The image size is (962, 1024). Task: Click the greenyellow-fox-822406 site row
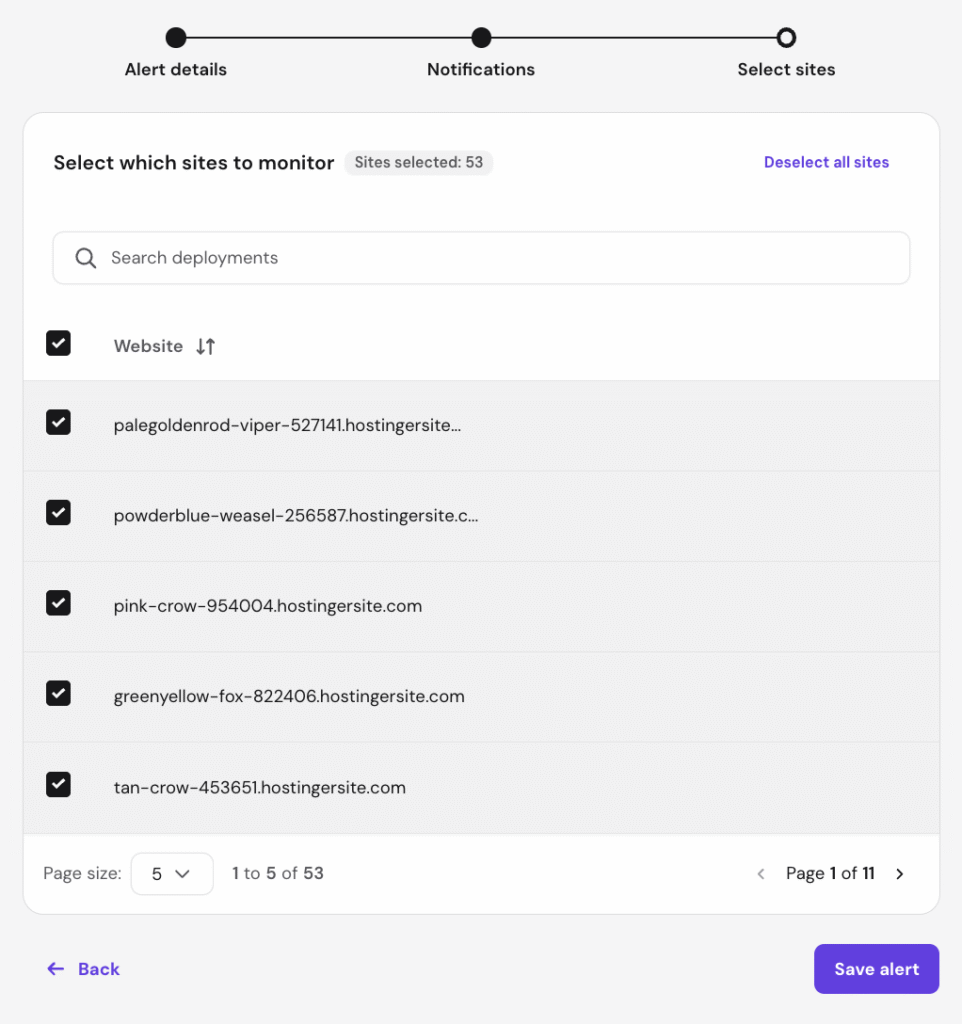[289, 697]
